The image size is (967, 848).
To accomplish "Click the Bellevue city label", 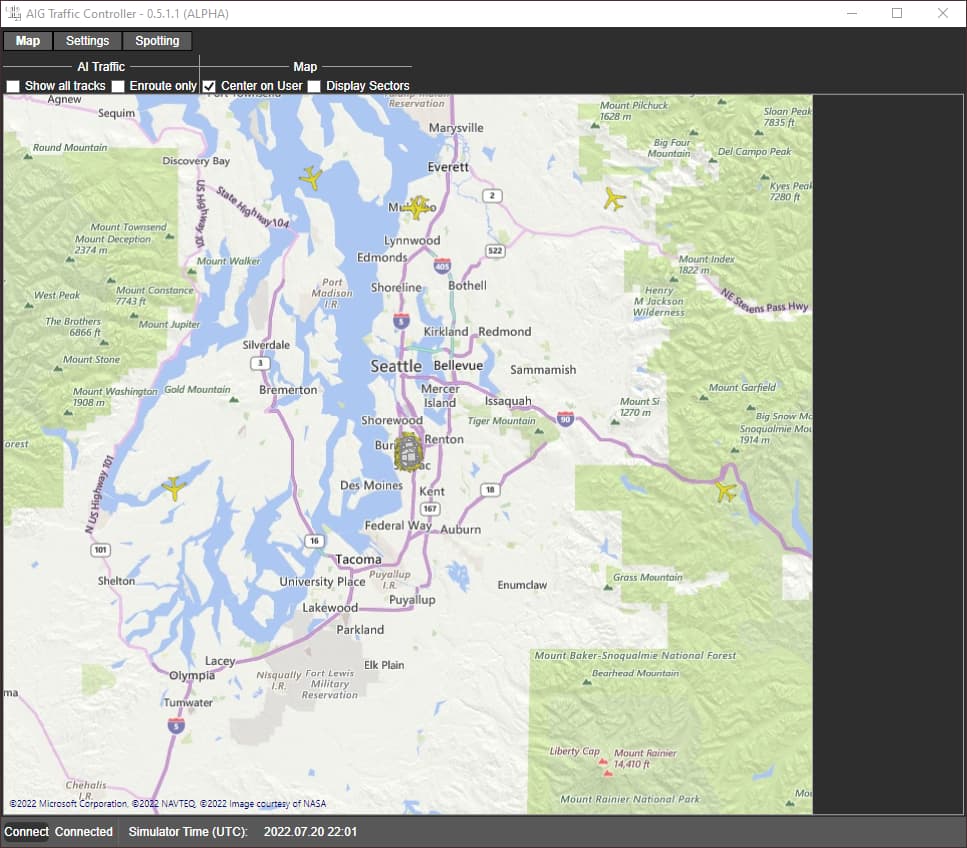I will coord(458,366).
